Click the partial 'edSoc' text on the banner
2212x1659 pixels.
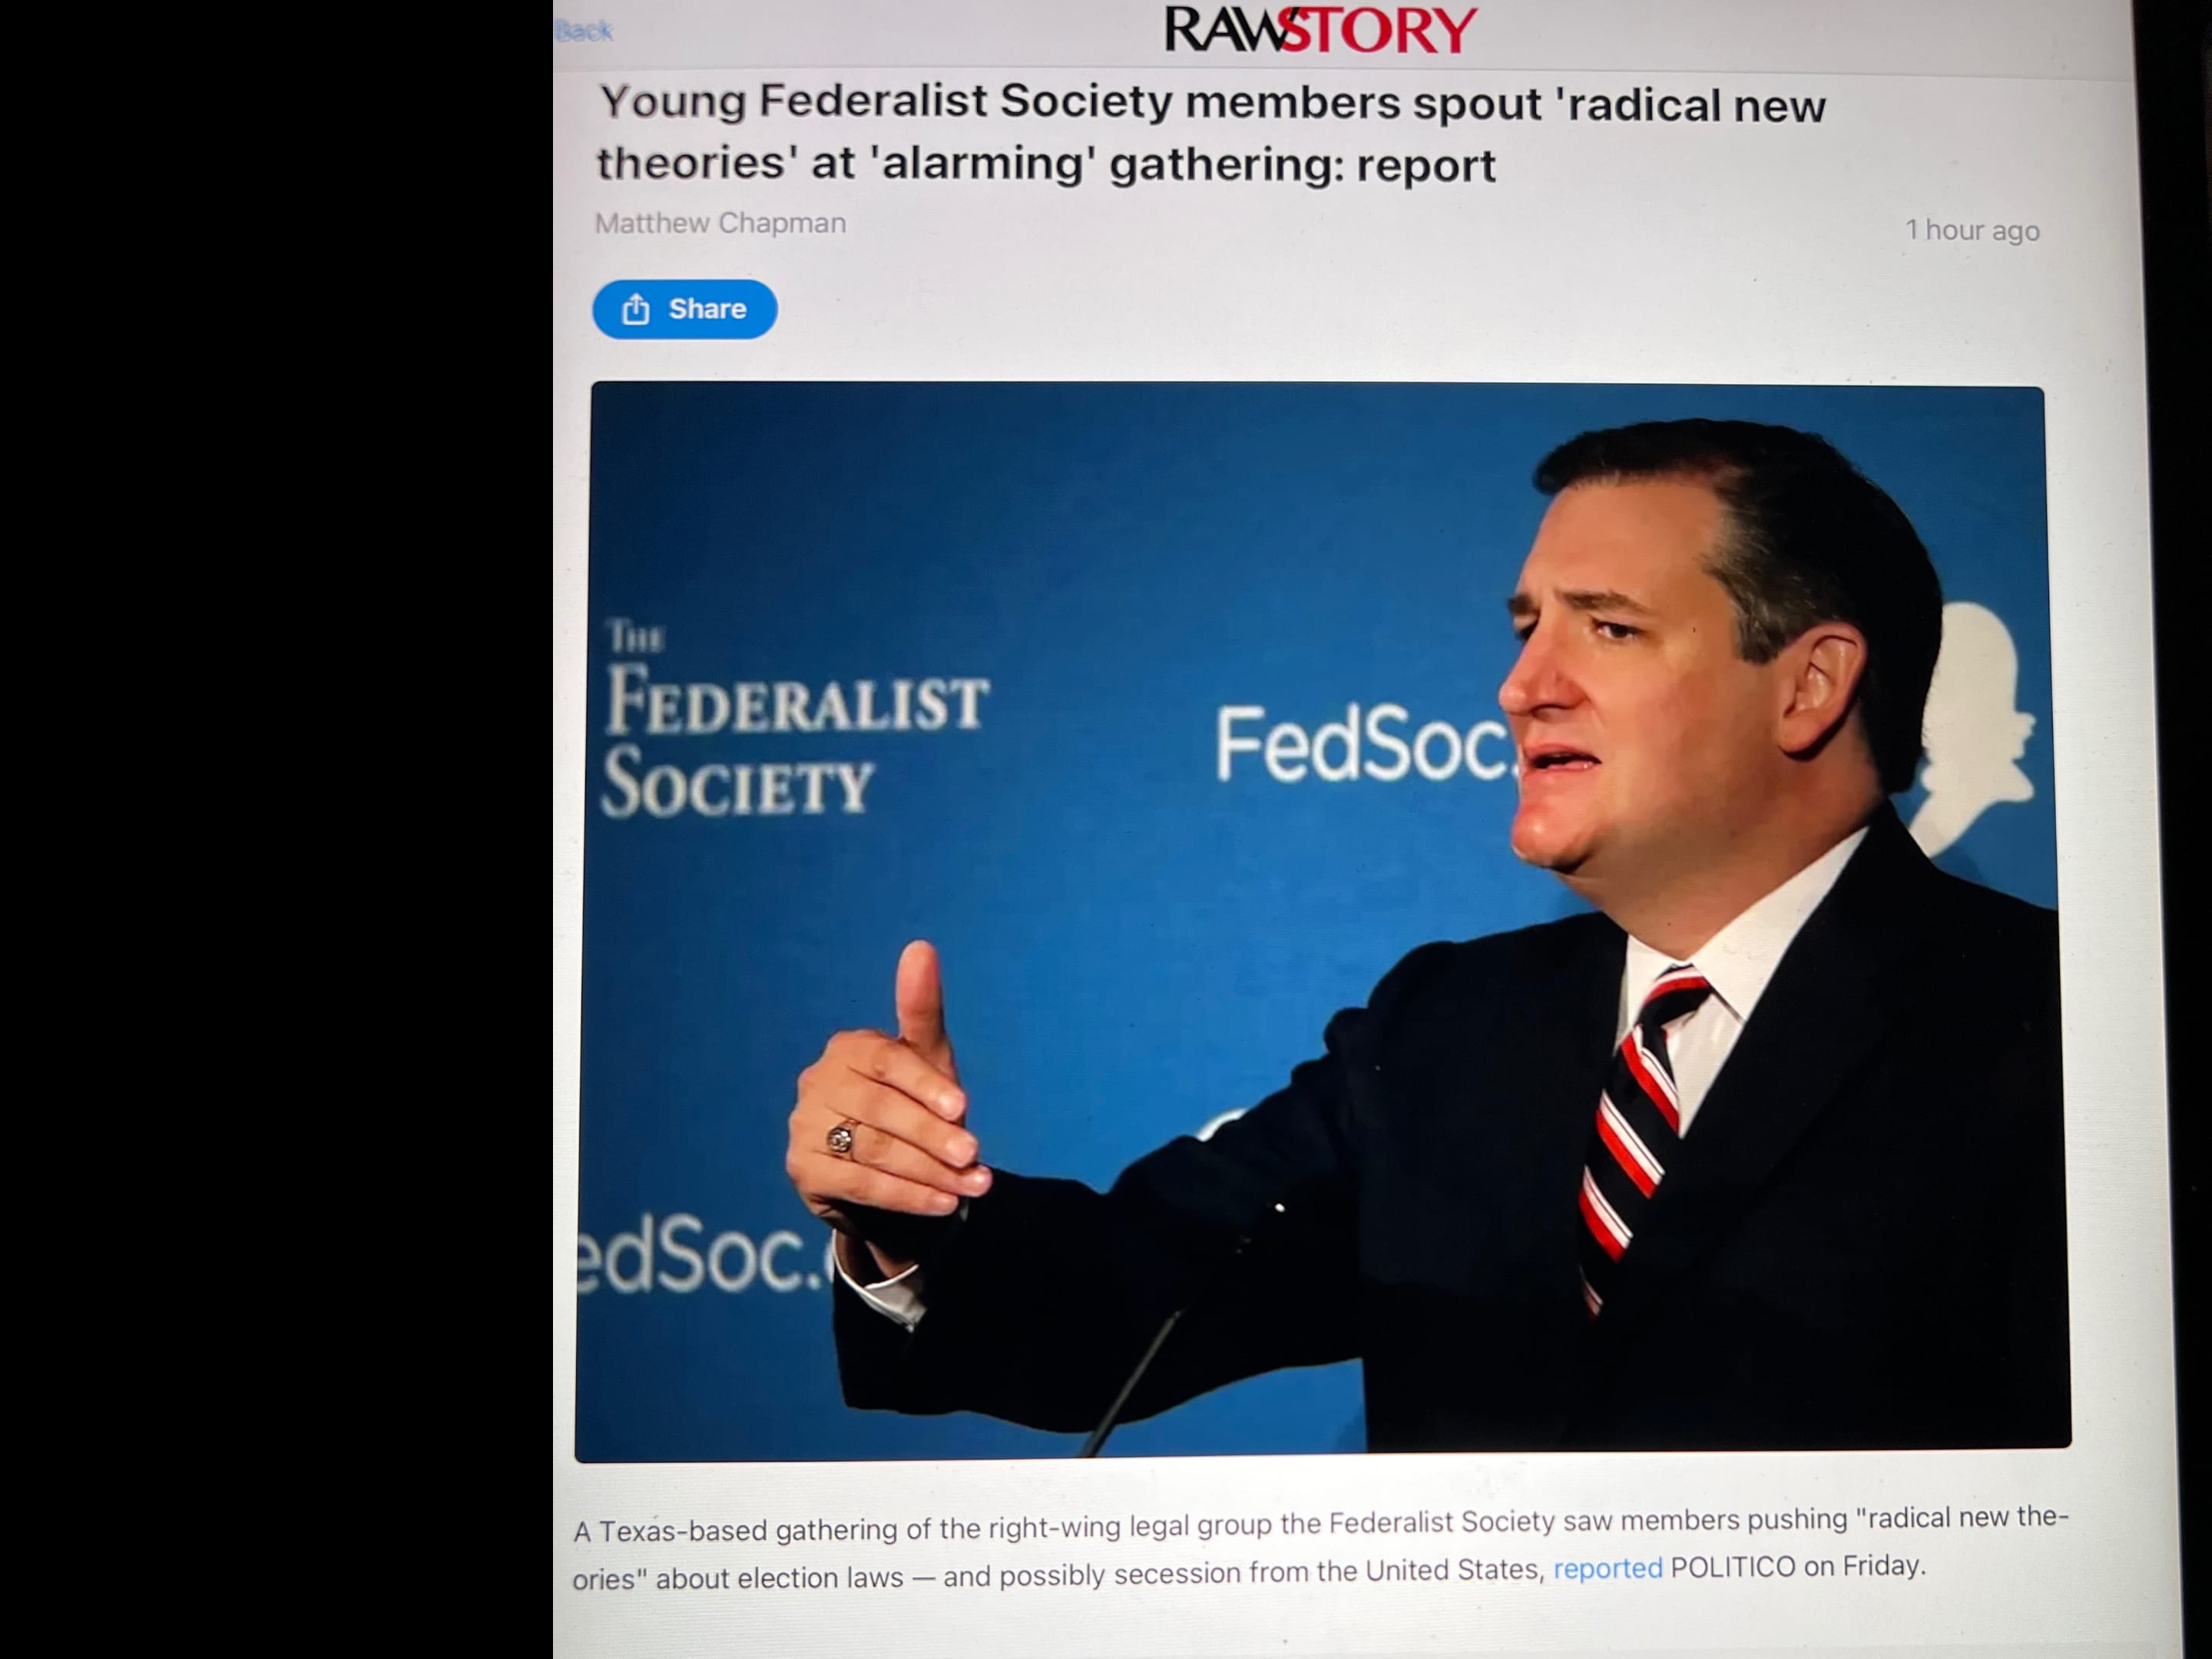[705, 1254]
